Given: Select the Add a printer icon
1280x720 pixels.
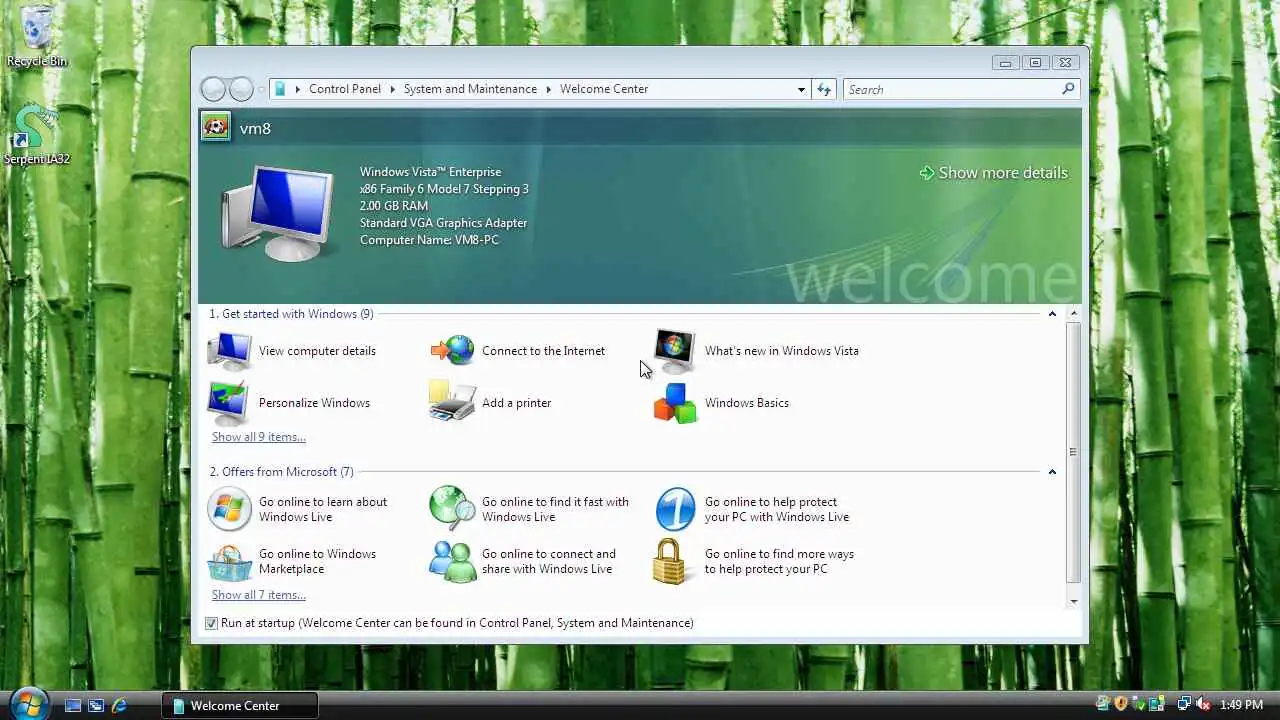Looking at the screenshot, I should click(452, 402).
